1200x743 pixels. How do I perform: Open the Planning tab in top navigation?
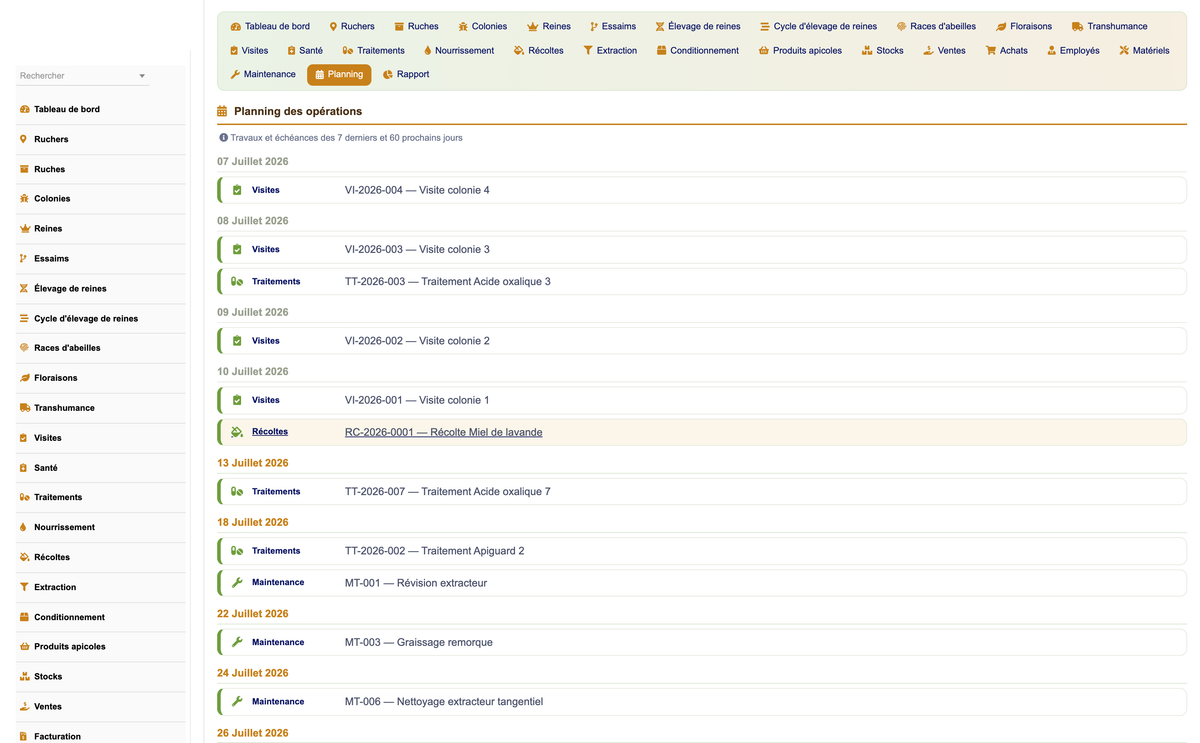(x=339, y=74)
